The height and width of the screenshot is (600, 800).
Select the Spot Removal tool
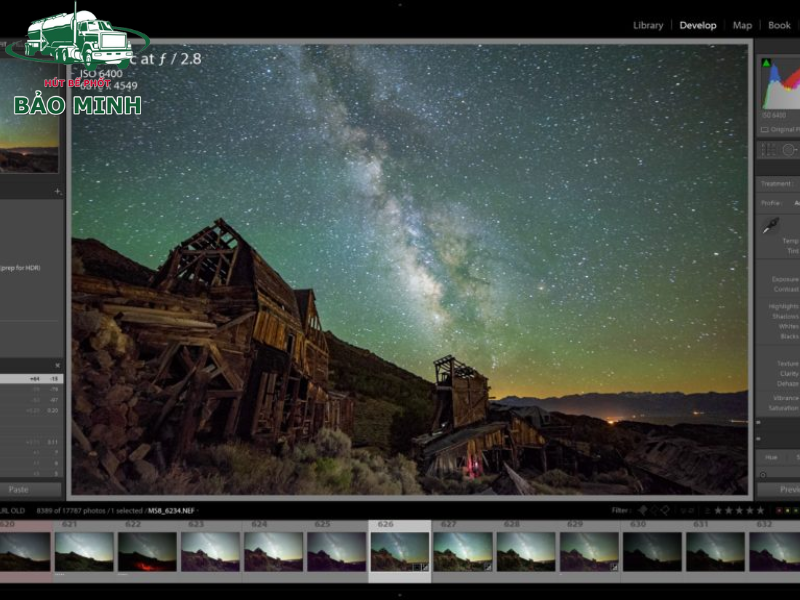[788, 151]
